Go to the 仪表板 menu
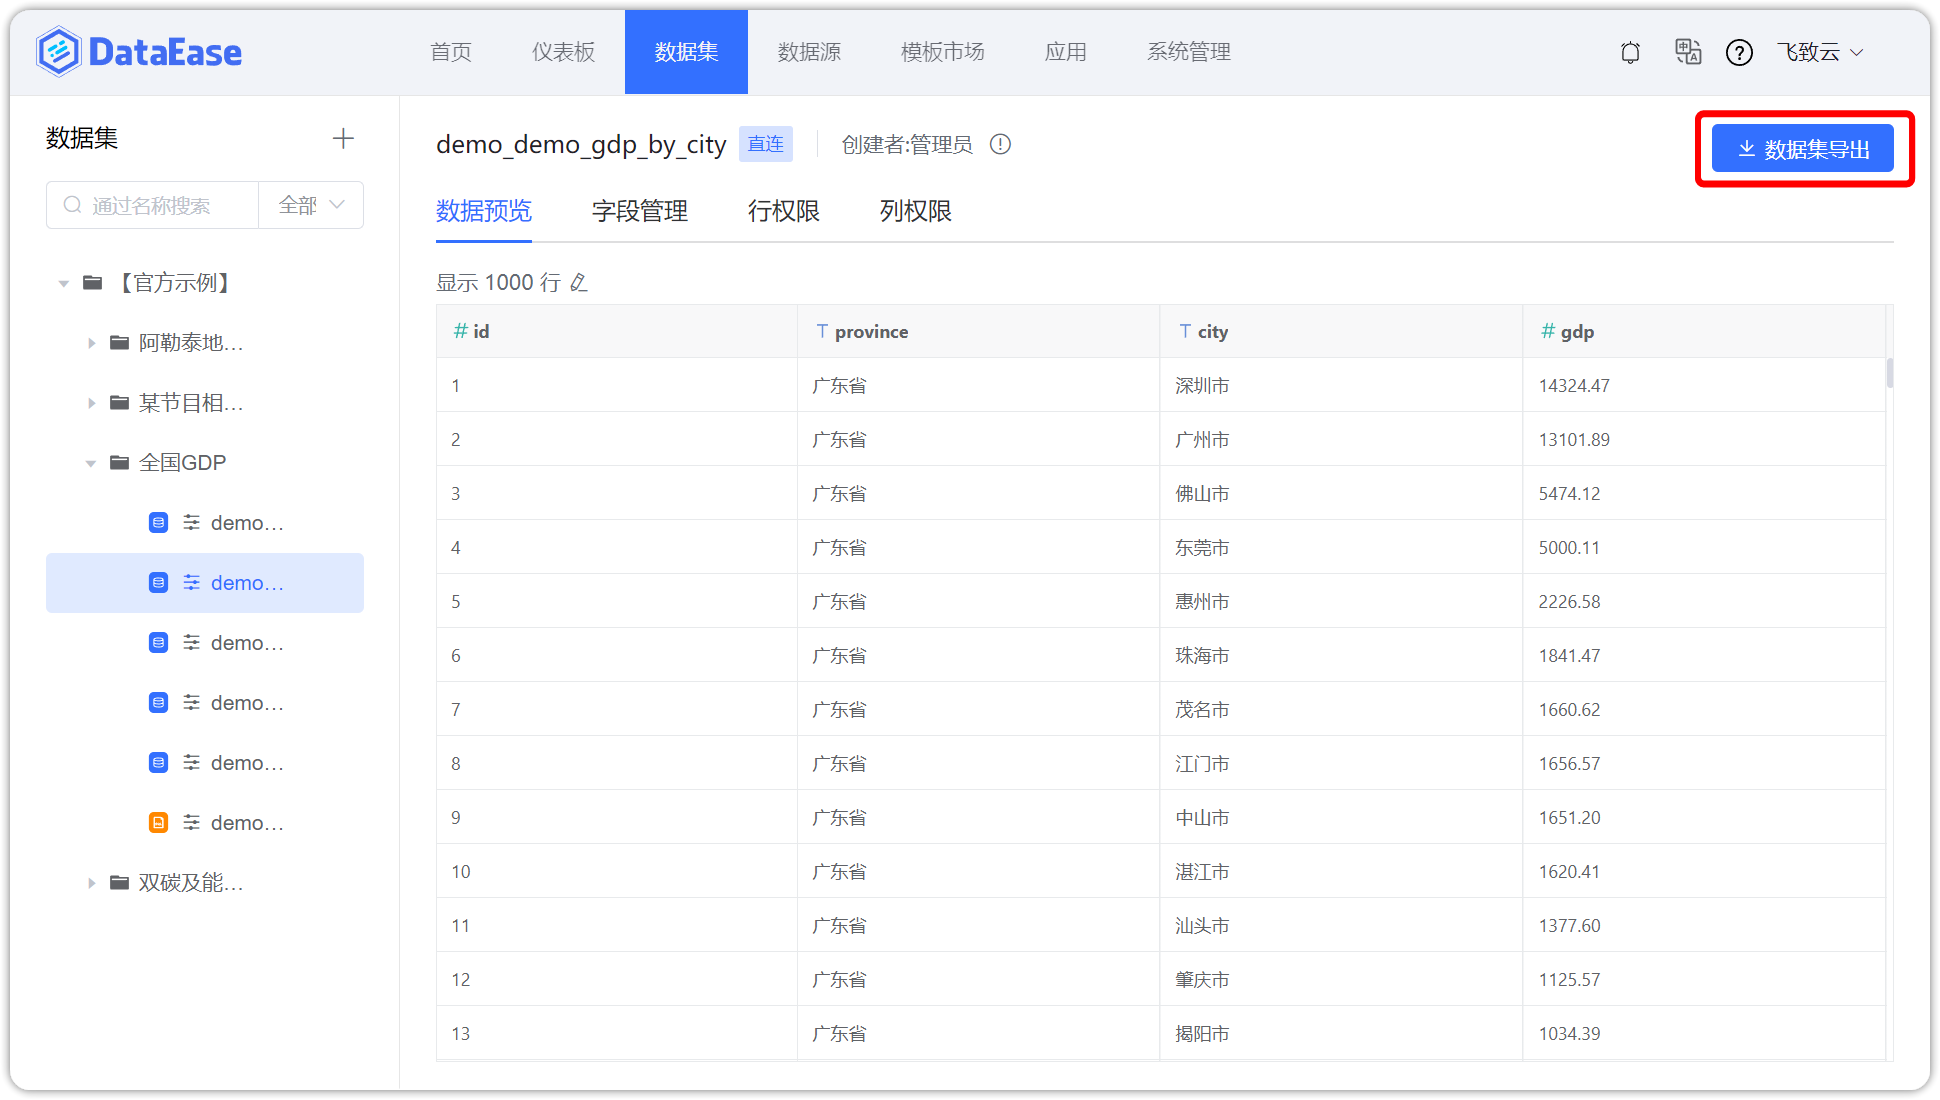The width and height of the screenshot is (1940, 1100). pos(563,52)
